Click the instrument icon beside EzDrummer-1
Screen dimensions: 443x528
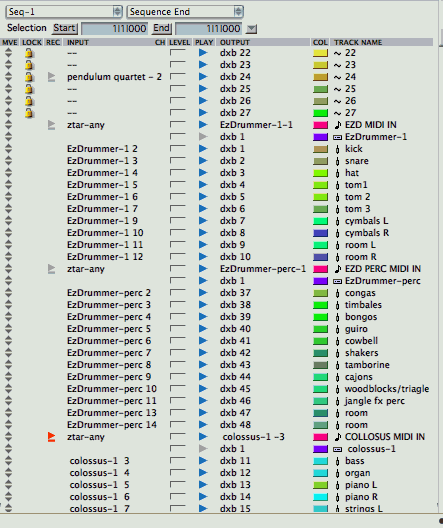[x=338, y=137]
